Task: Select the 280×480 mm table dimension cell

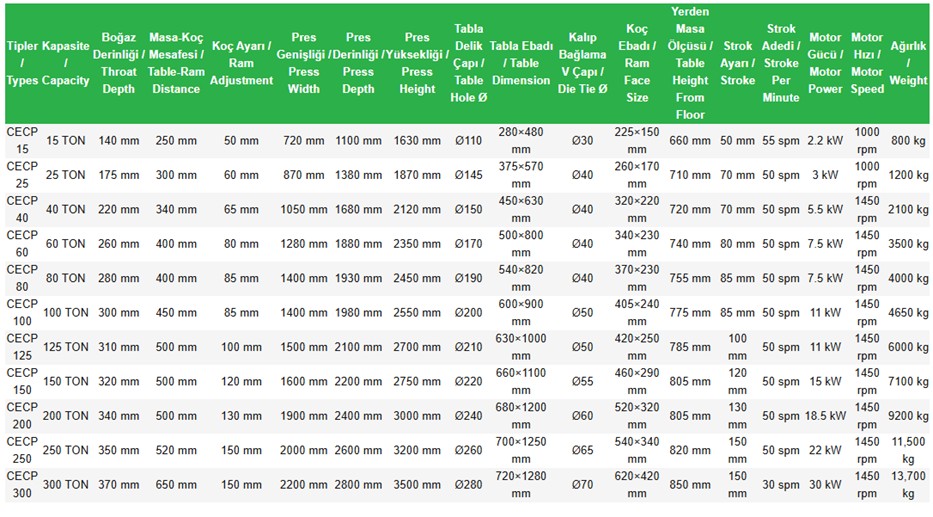Action: tap(520, 141)
